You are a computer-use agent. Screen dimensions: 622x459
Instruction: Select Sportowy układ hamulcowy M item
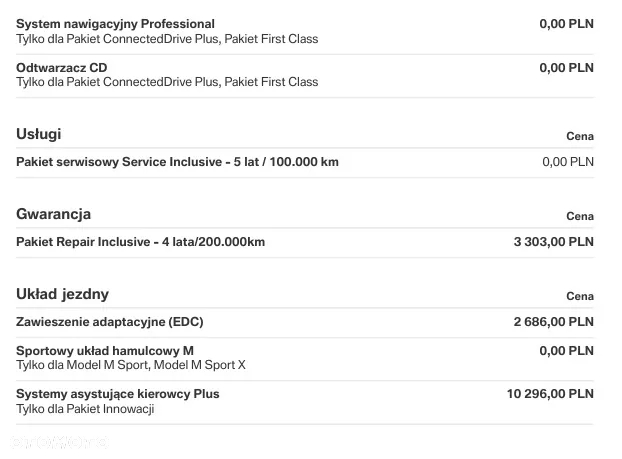[305, 357]
